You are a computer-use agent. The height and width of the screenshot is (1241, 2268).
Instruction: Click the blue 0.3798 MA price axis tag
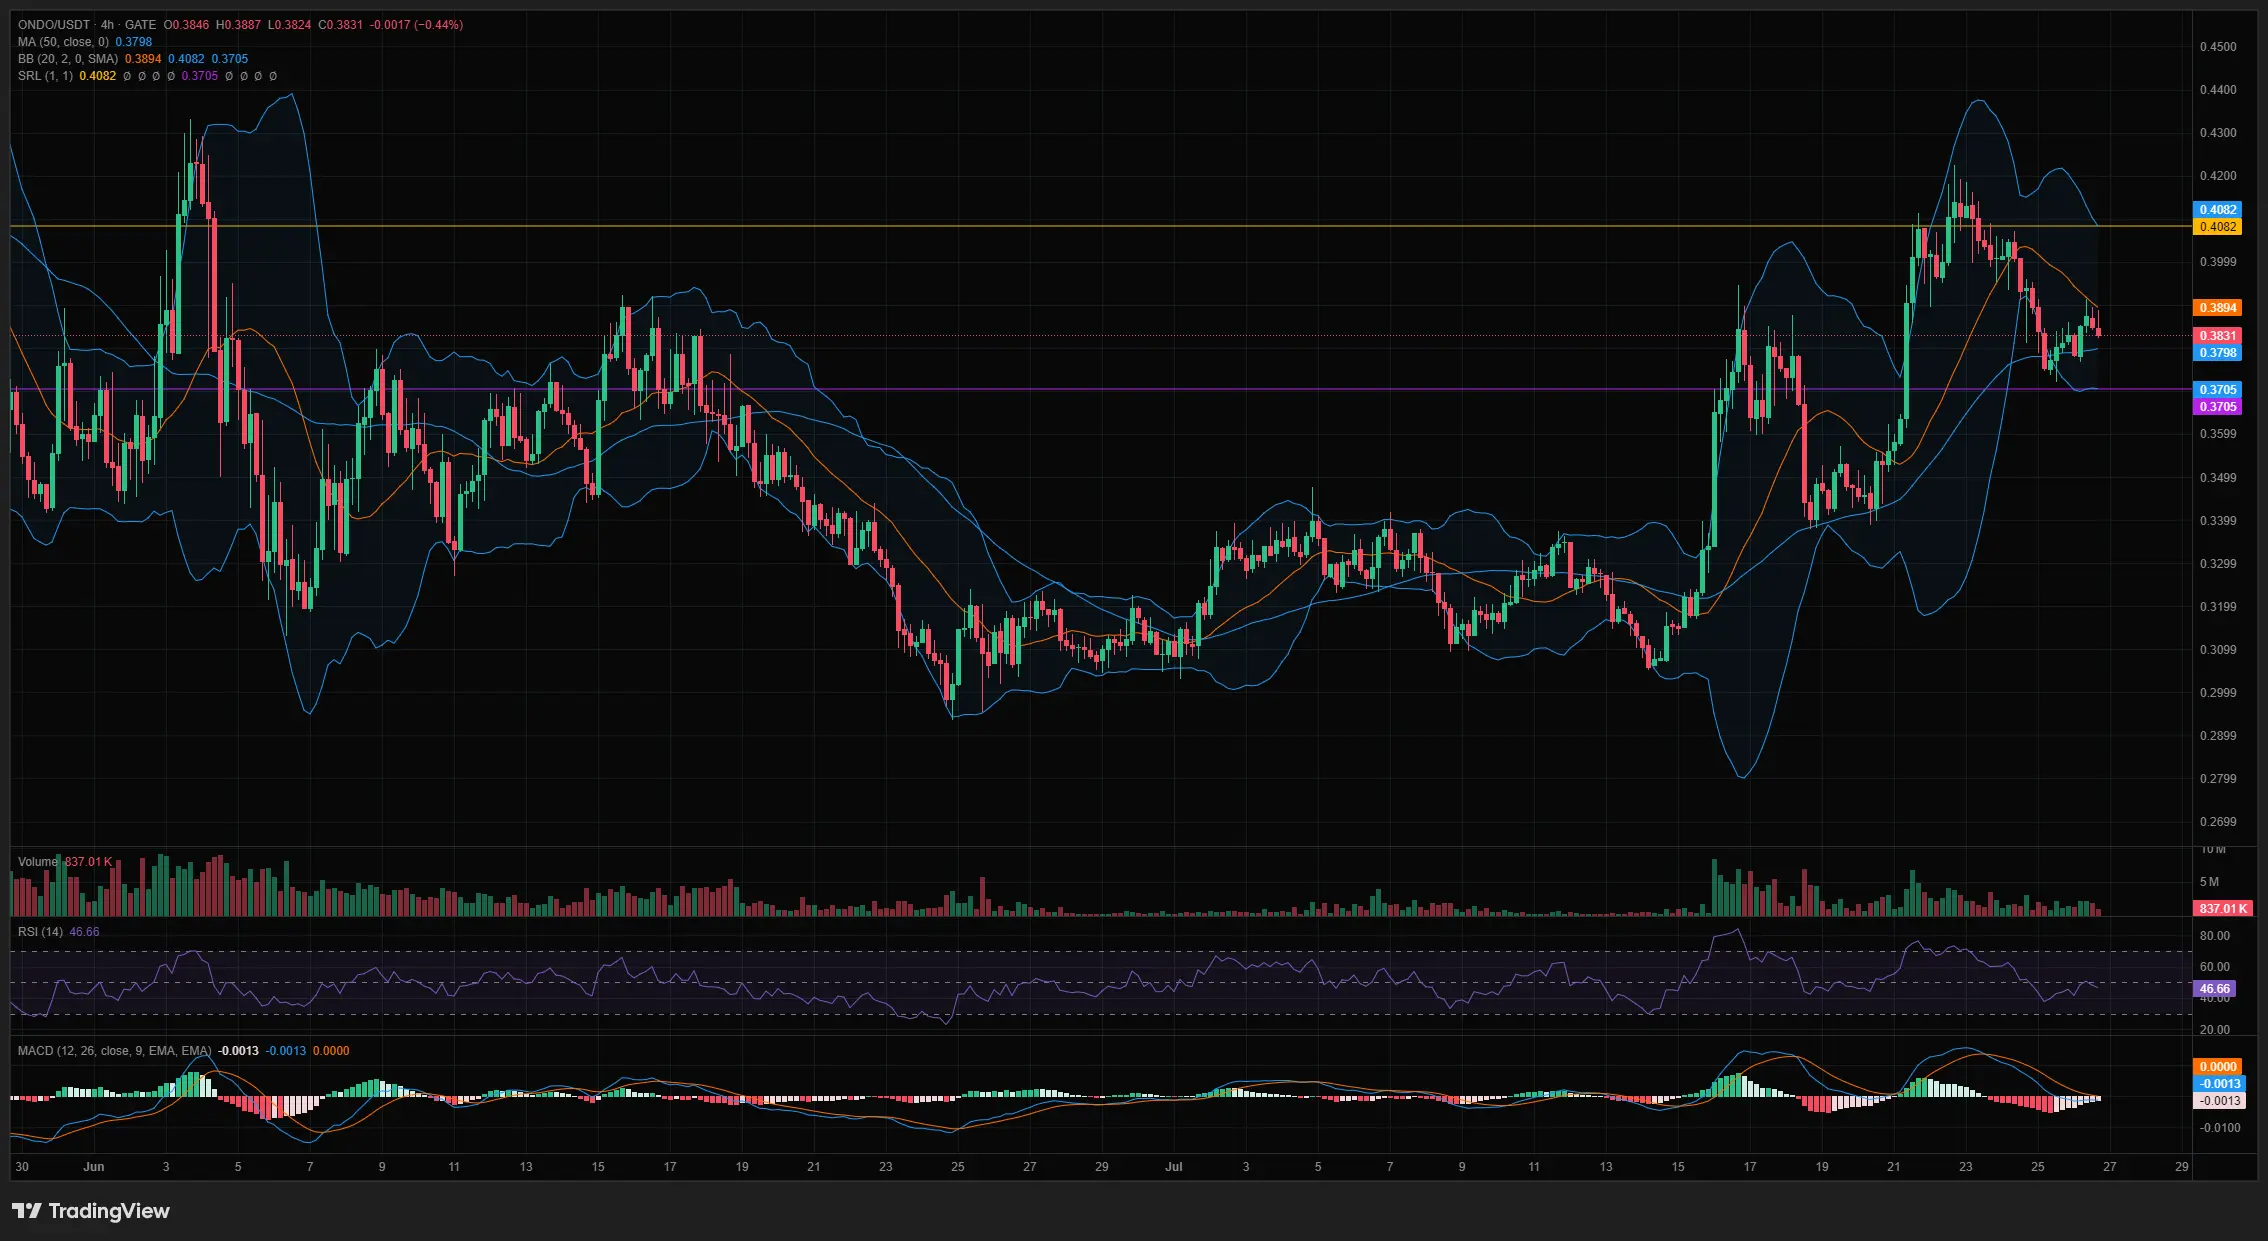[2218, 353]
